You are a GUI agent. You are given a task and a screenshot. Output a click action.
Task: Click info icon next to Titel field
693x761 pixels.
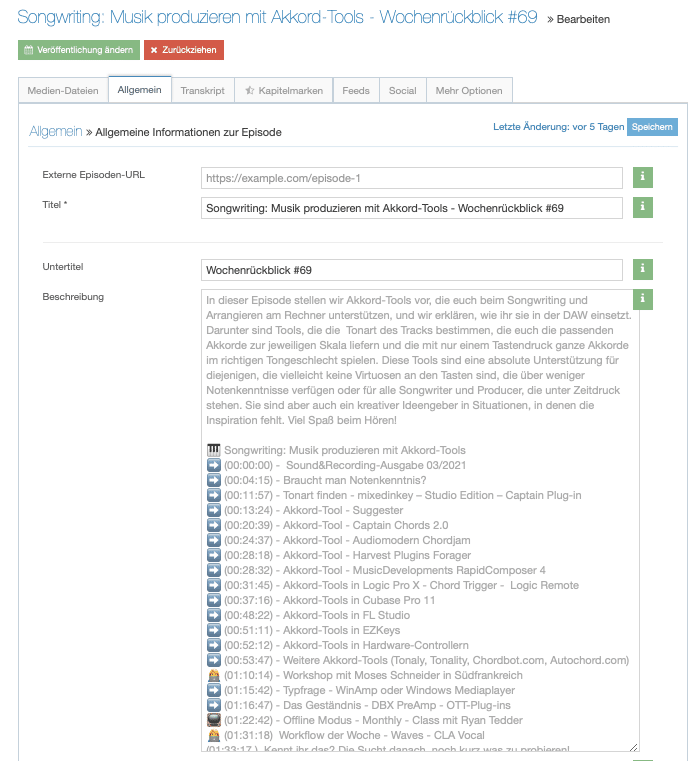point(644,207)
